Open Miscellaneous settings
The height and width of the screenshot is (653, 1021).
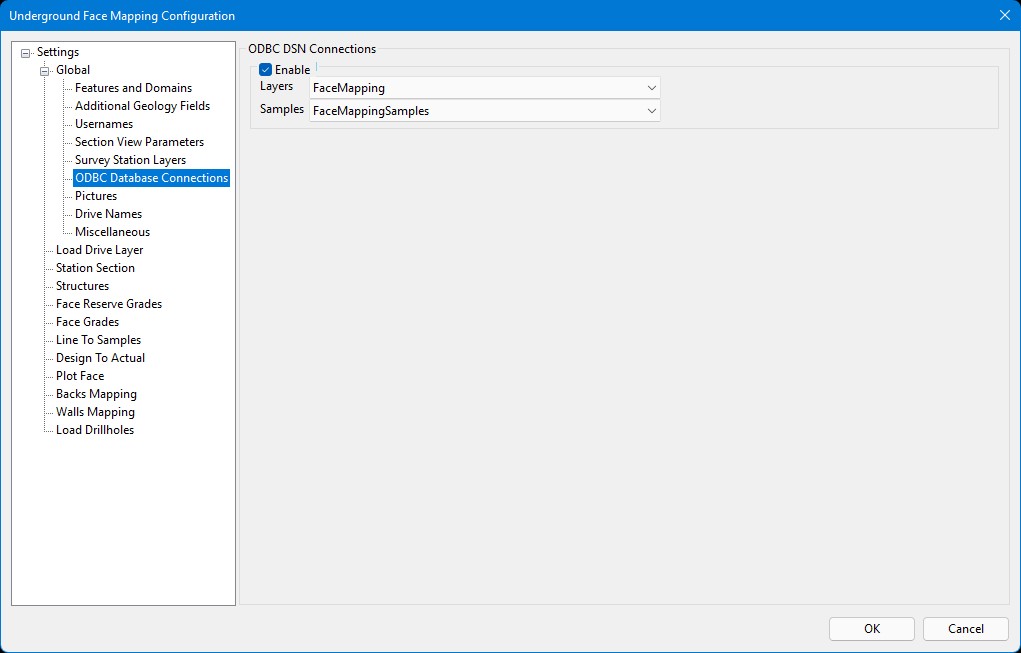click(112, 232)
